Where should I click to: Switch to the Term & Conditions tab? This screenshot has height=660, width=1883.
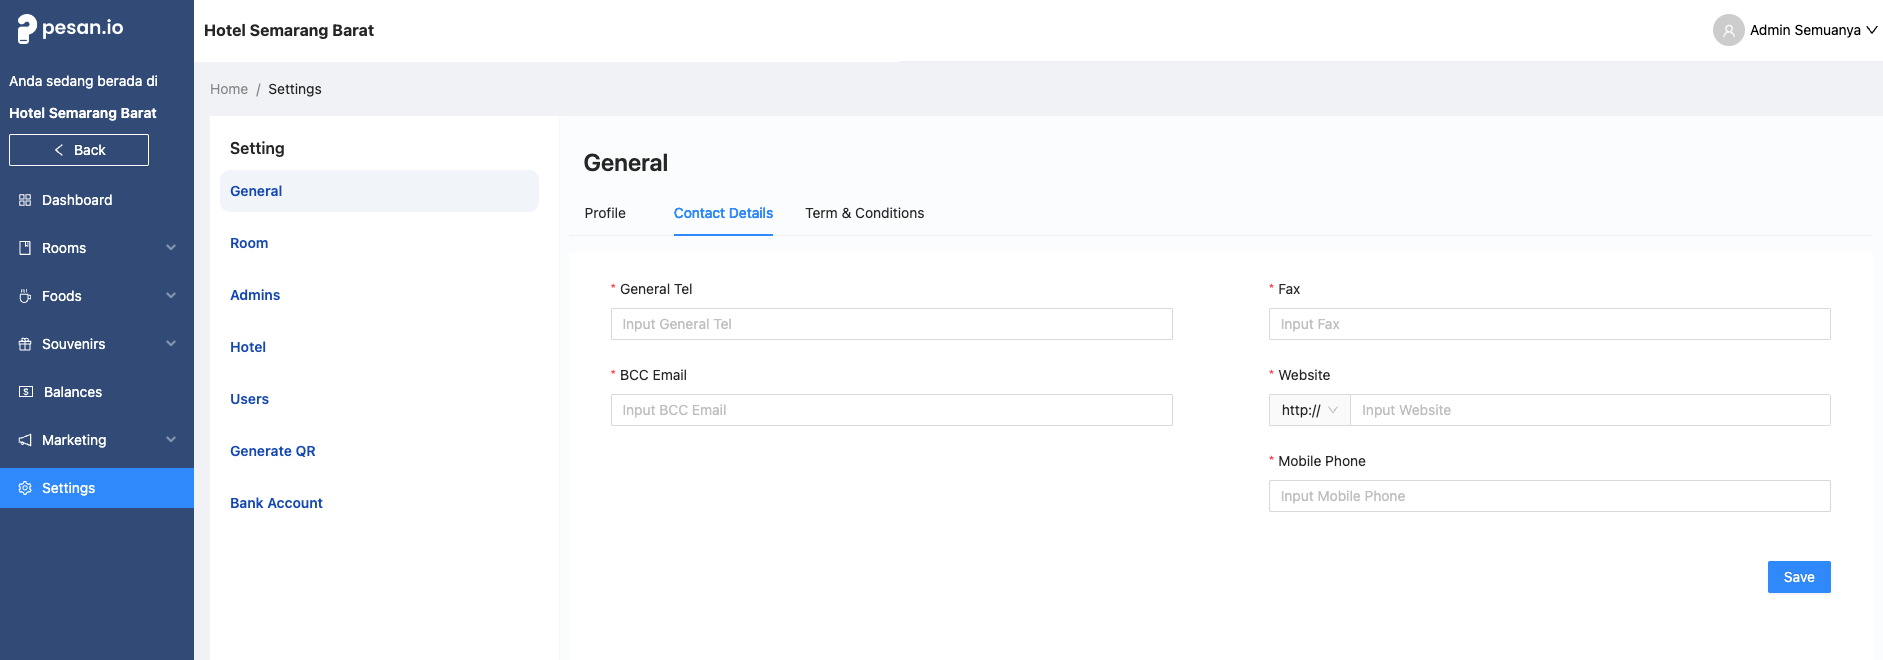click(x=864, y=213)
